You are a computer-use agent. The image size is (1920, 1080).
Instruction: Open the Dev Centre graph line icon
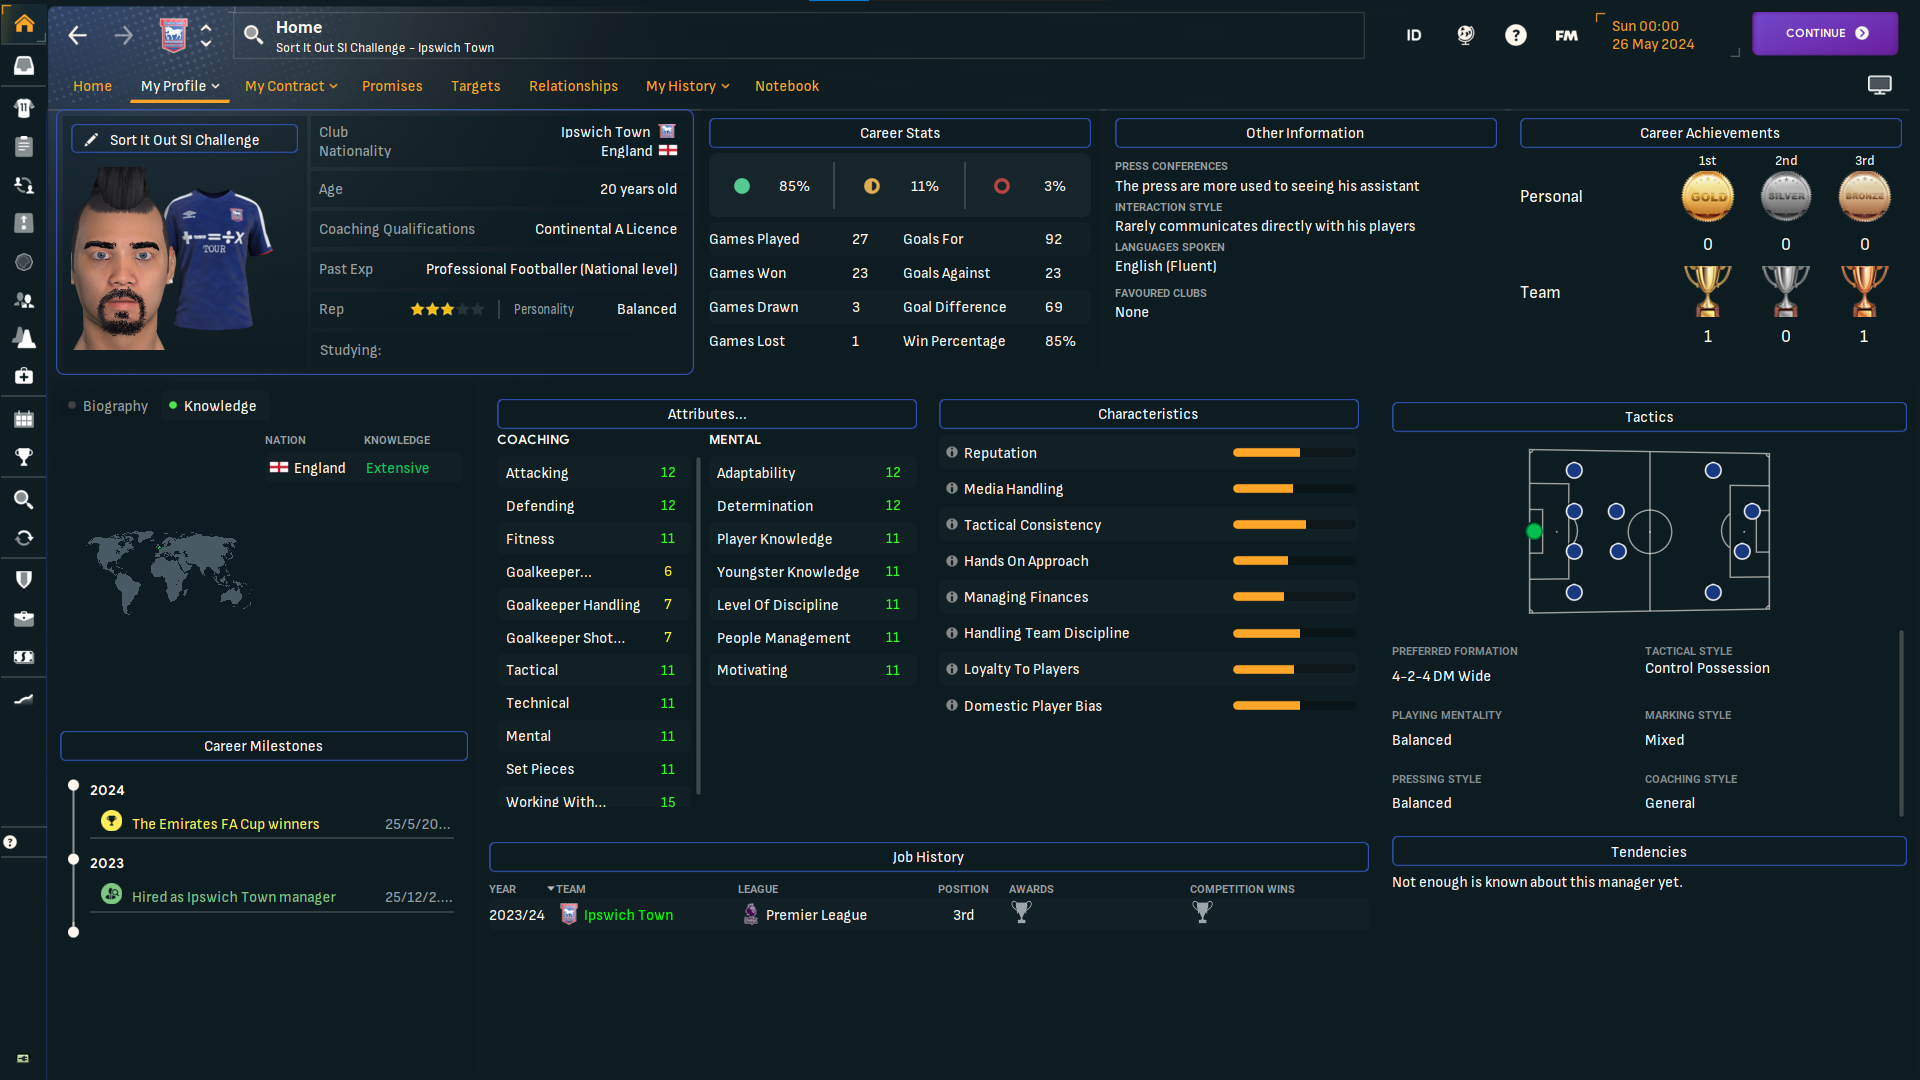[x=24, y=699]
